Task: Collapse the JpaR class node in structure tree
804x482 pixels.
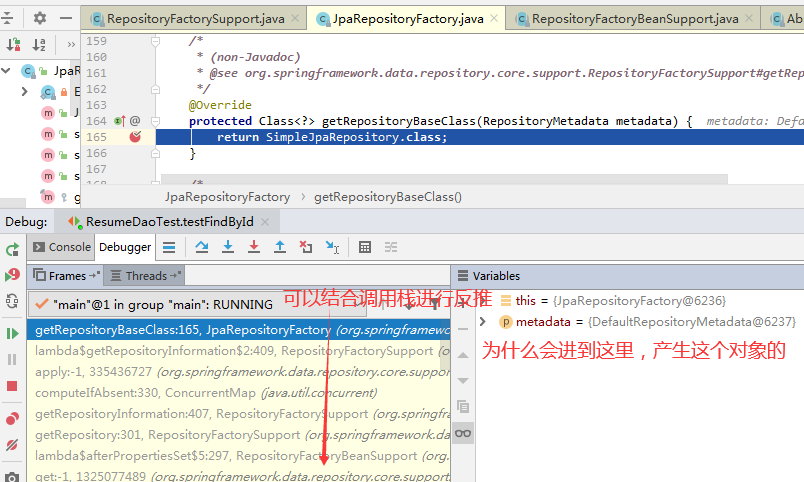Action: pos(6,70)
